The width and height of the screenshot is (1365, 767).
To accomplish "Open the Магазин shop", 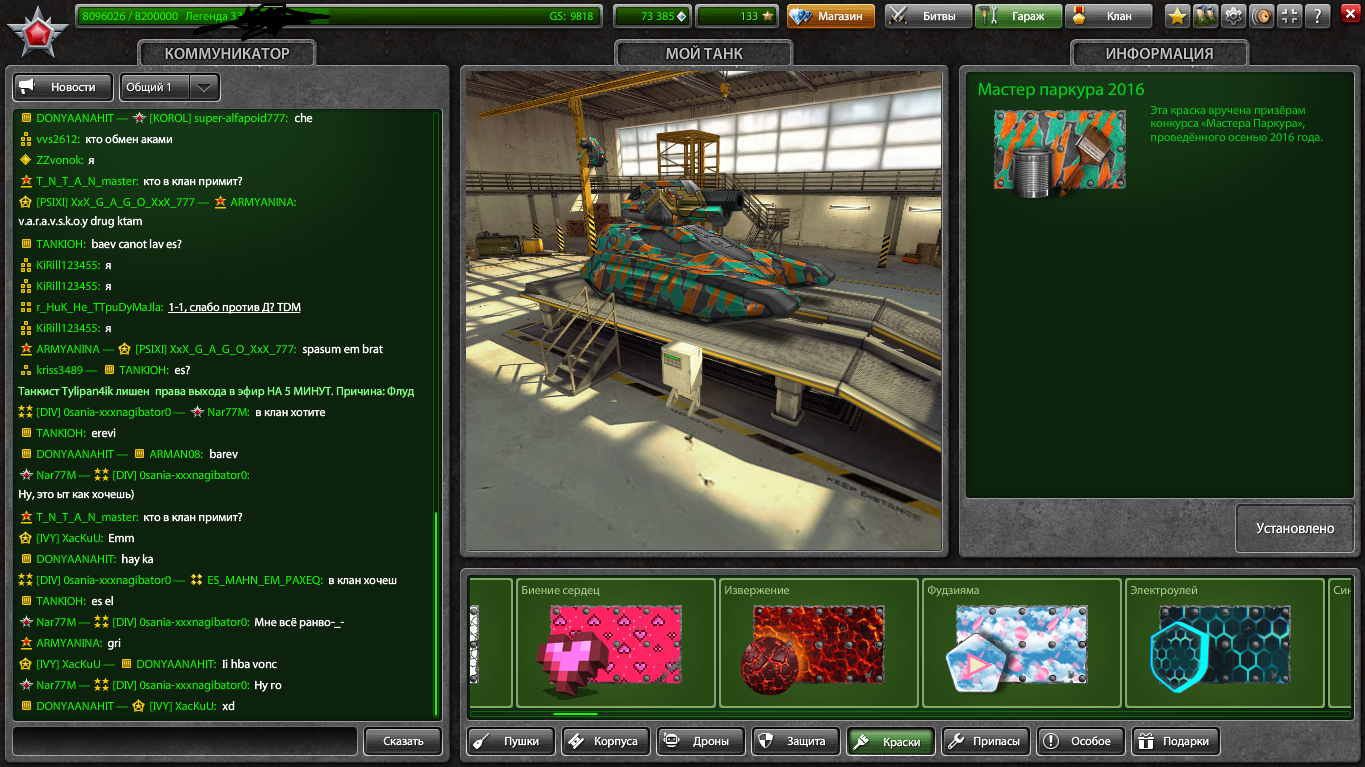I will (830, 16).
